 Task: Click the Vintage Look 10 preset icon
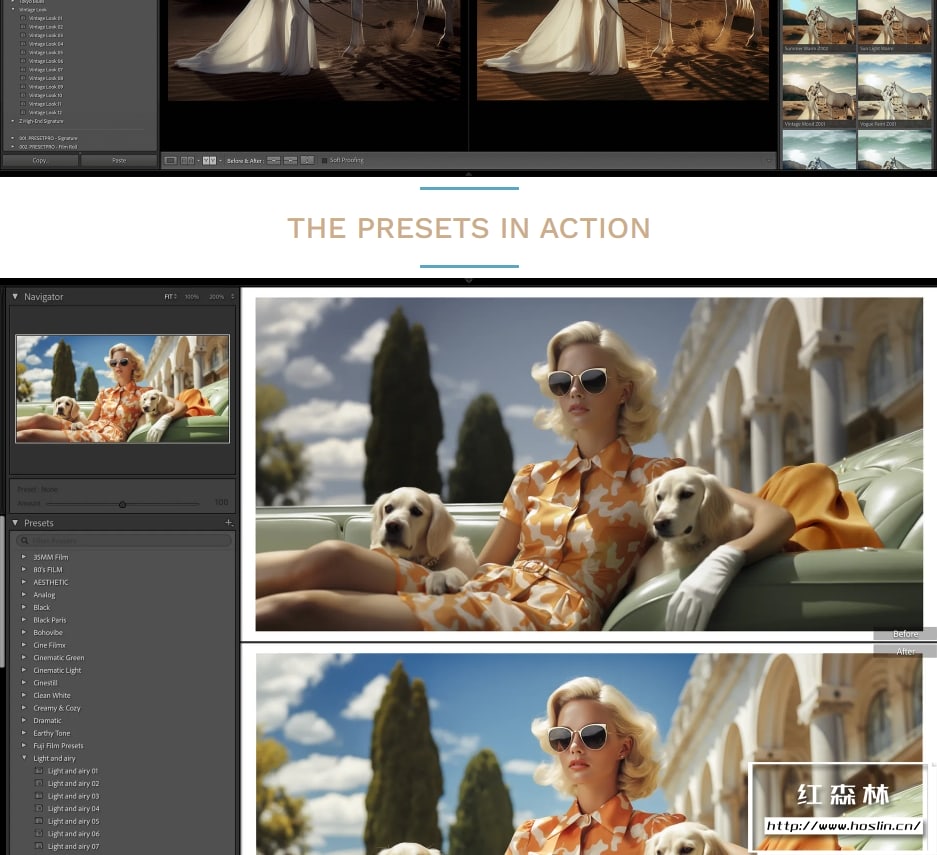point(23,95)
